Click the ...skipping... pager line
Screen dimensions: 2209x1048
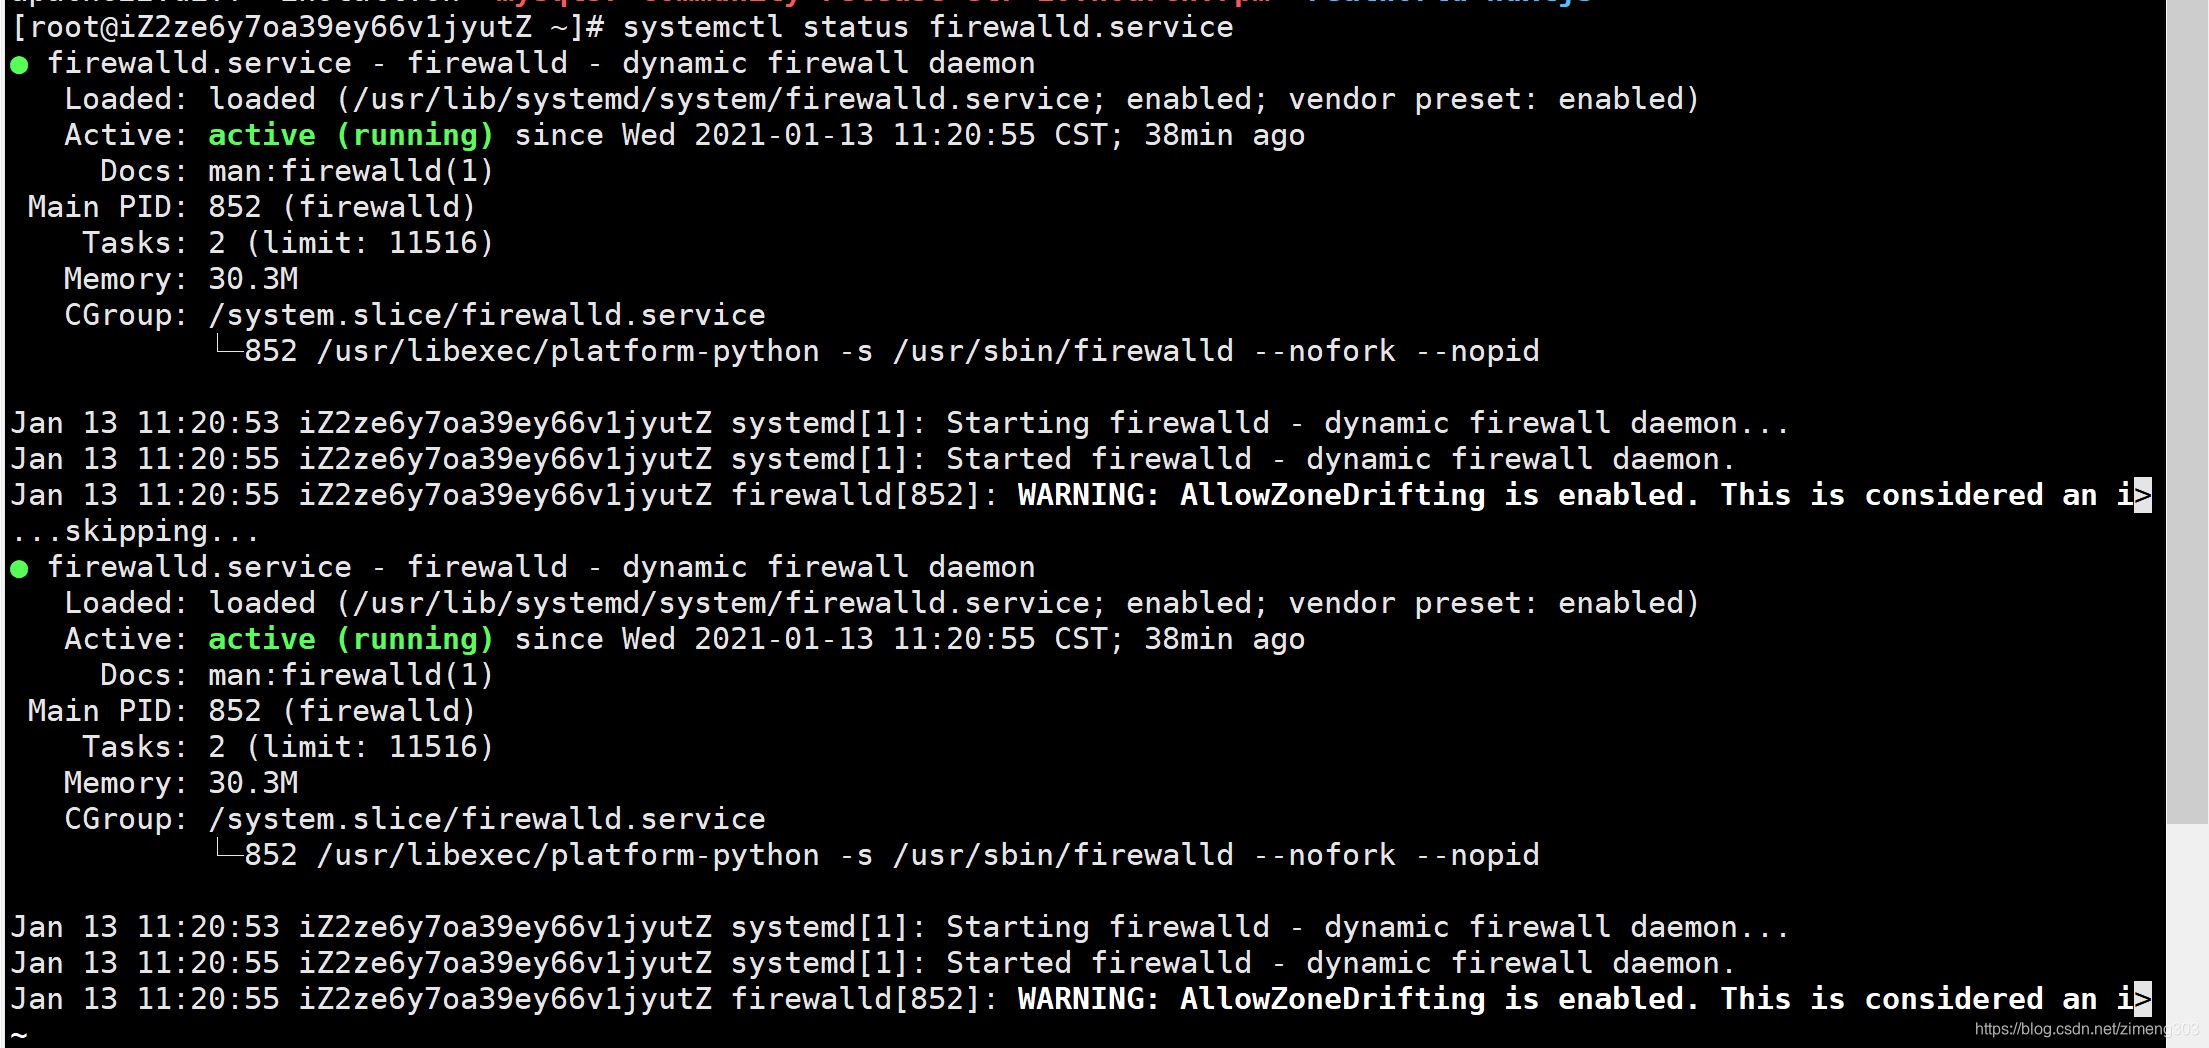[x=135, y=531]
